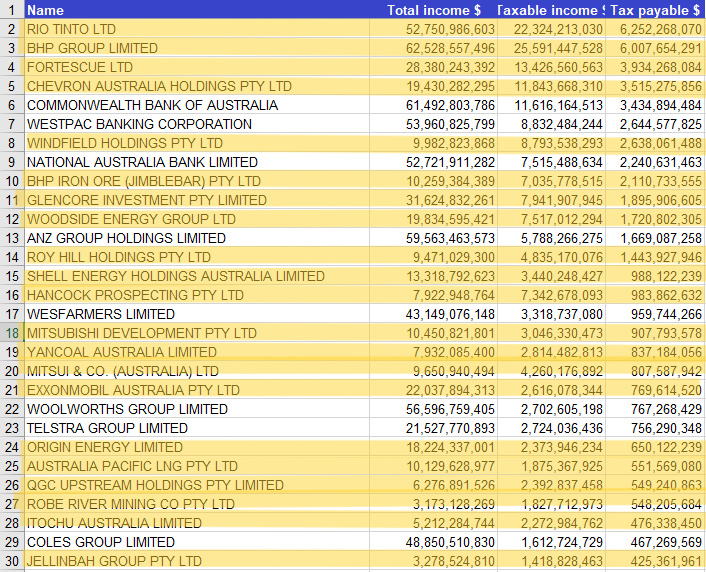Select the Total income $ header cell
Image resolution: width=706 pixels, height=572 pixels.
pyautogui.click(x=433, y=10)
